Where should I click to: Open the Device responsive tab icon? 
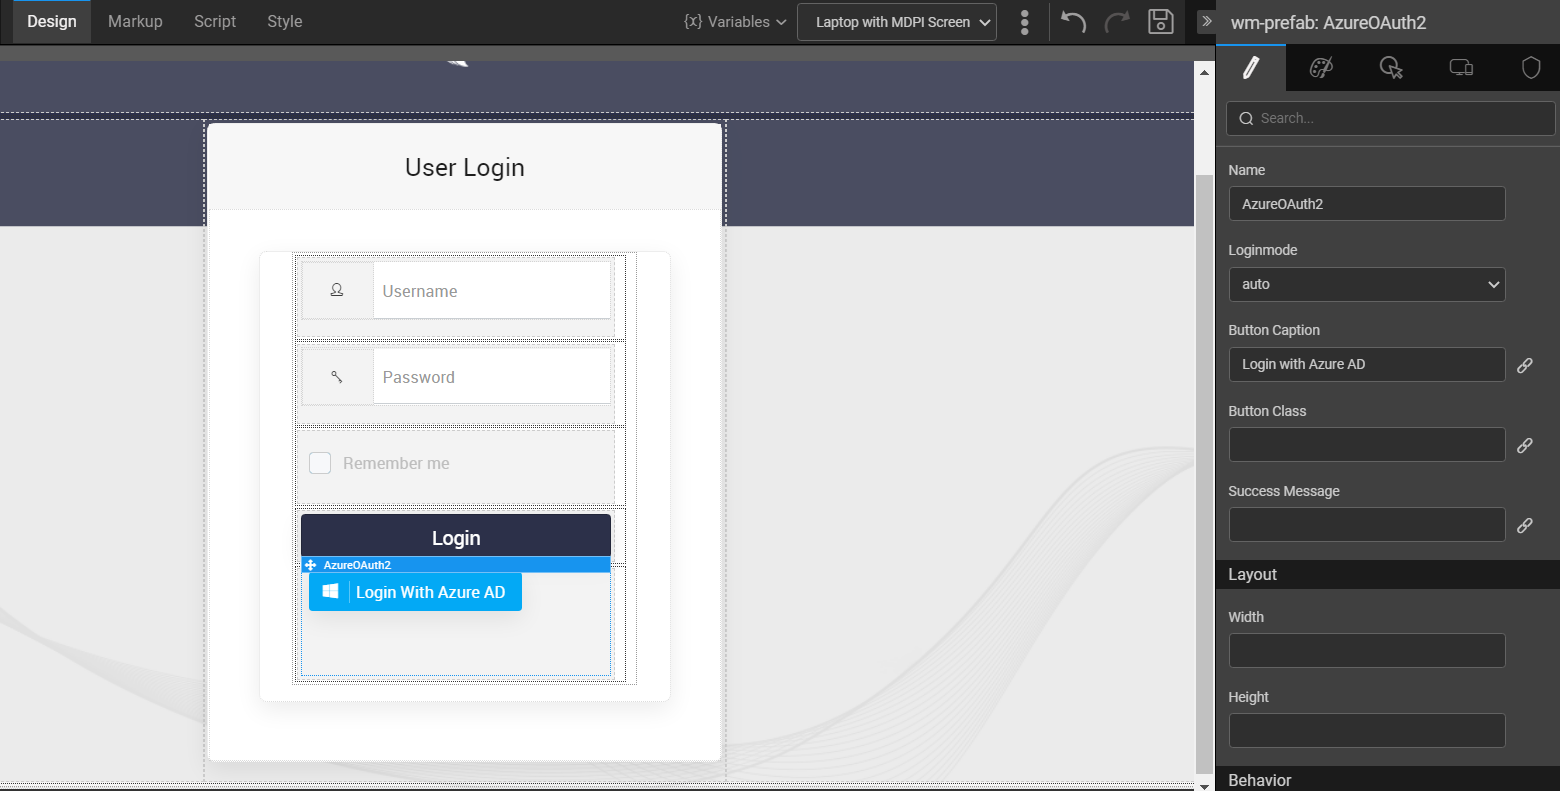point(1461,67)
